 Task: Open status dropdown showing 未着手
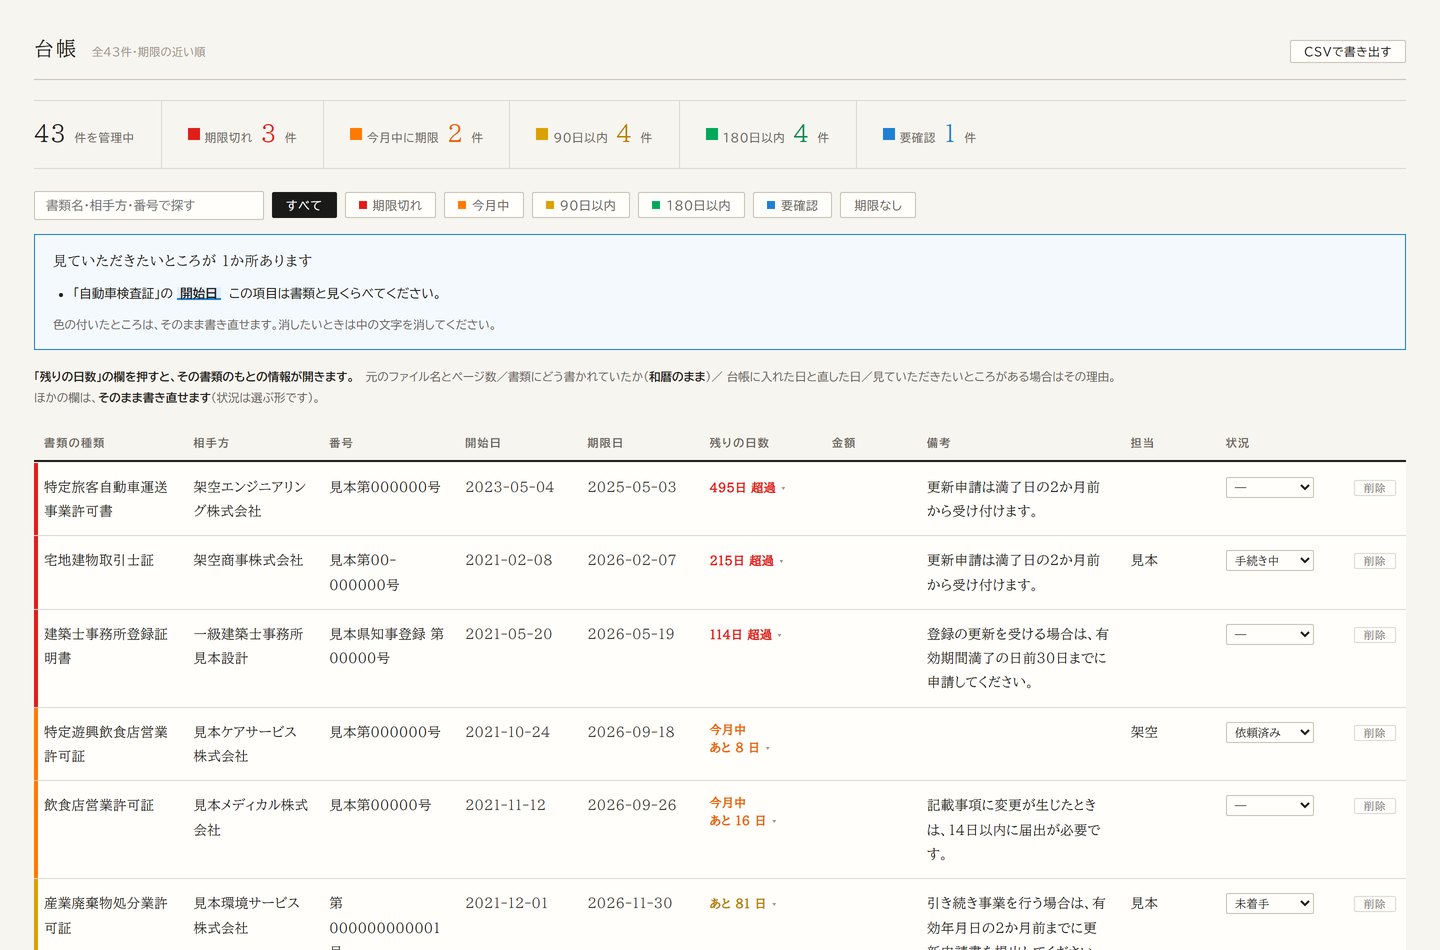click(1269, 903)
